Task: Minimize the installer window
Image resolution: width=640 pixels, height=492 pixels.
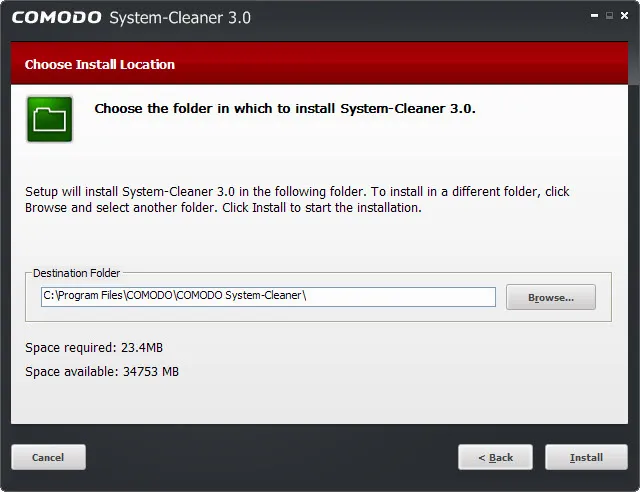Action: 594,16
